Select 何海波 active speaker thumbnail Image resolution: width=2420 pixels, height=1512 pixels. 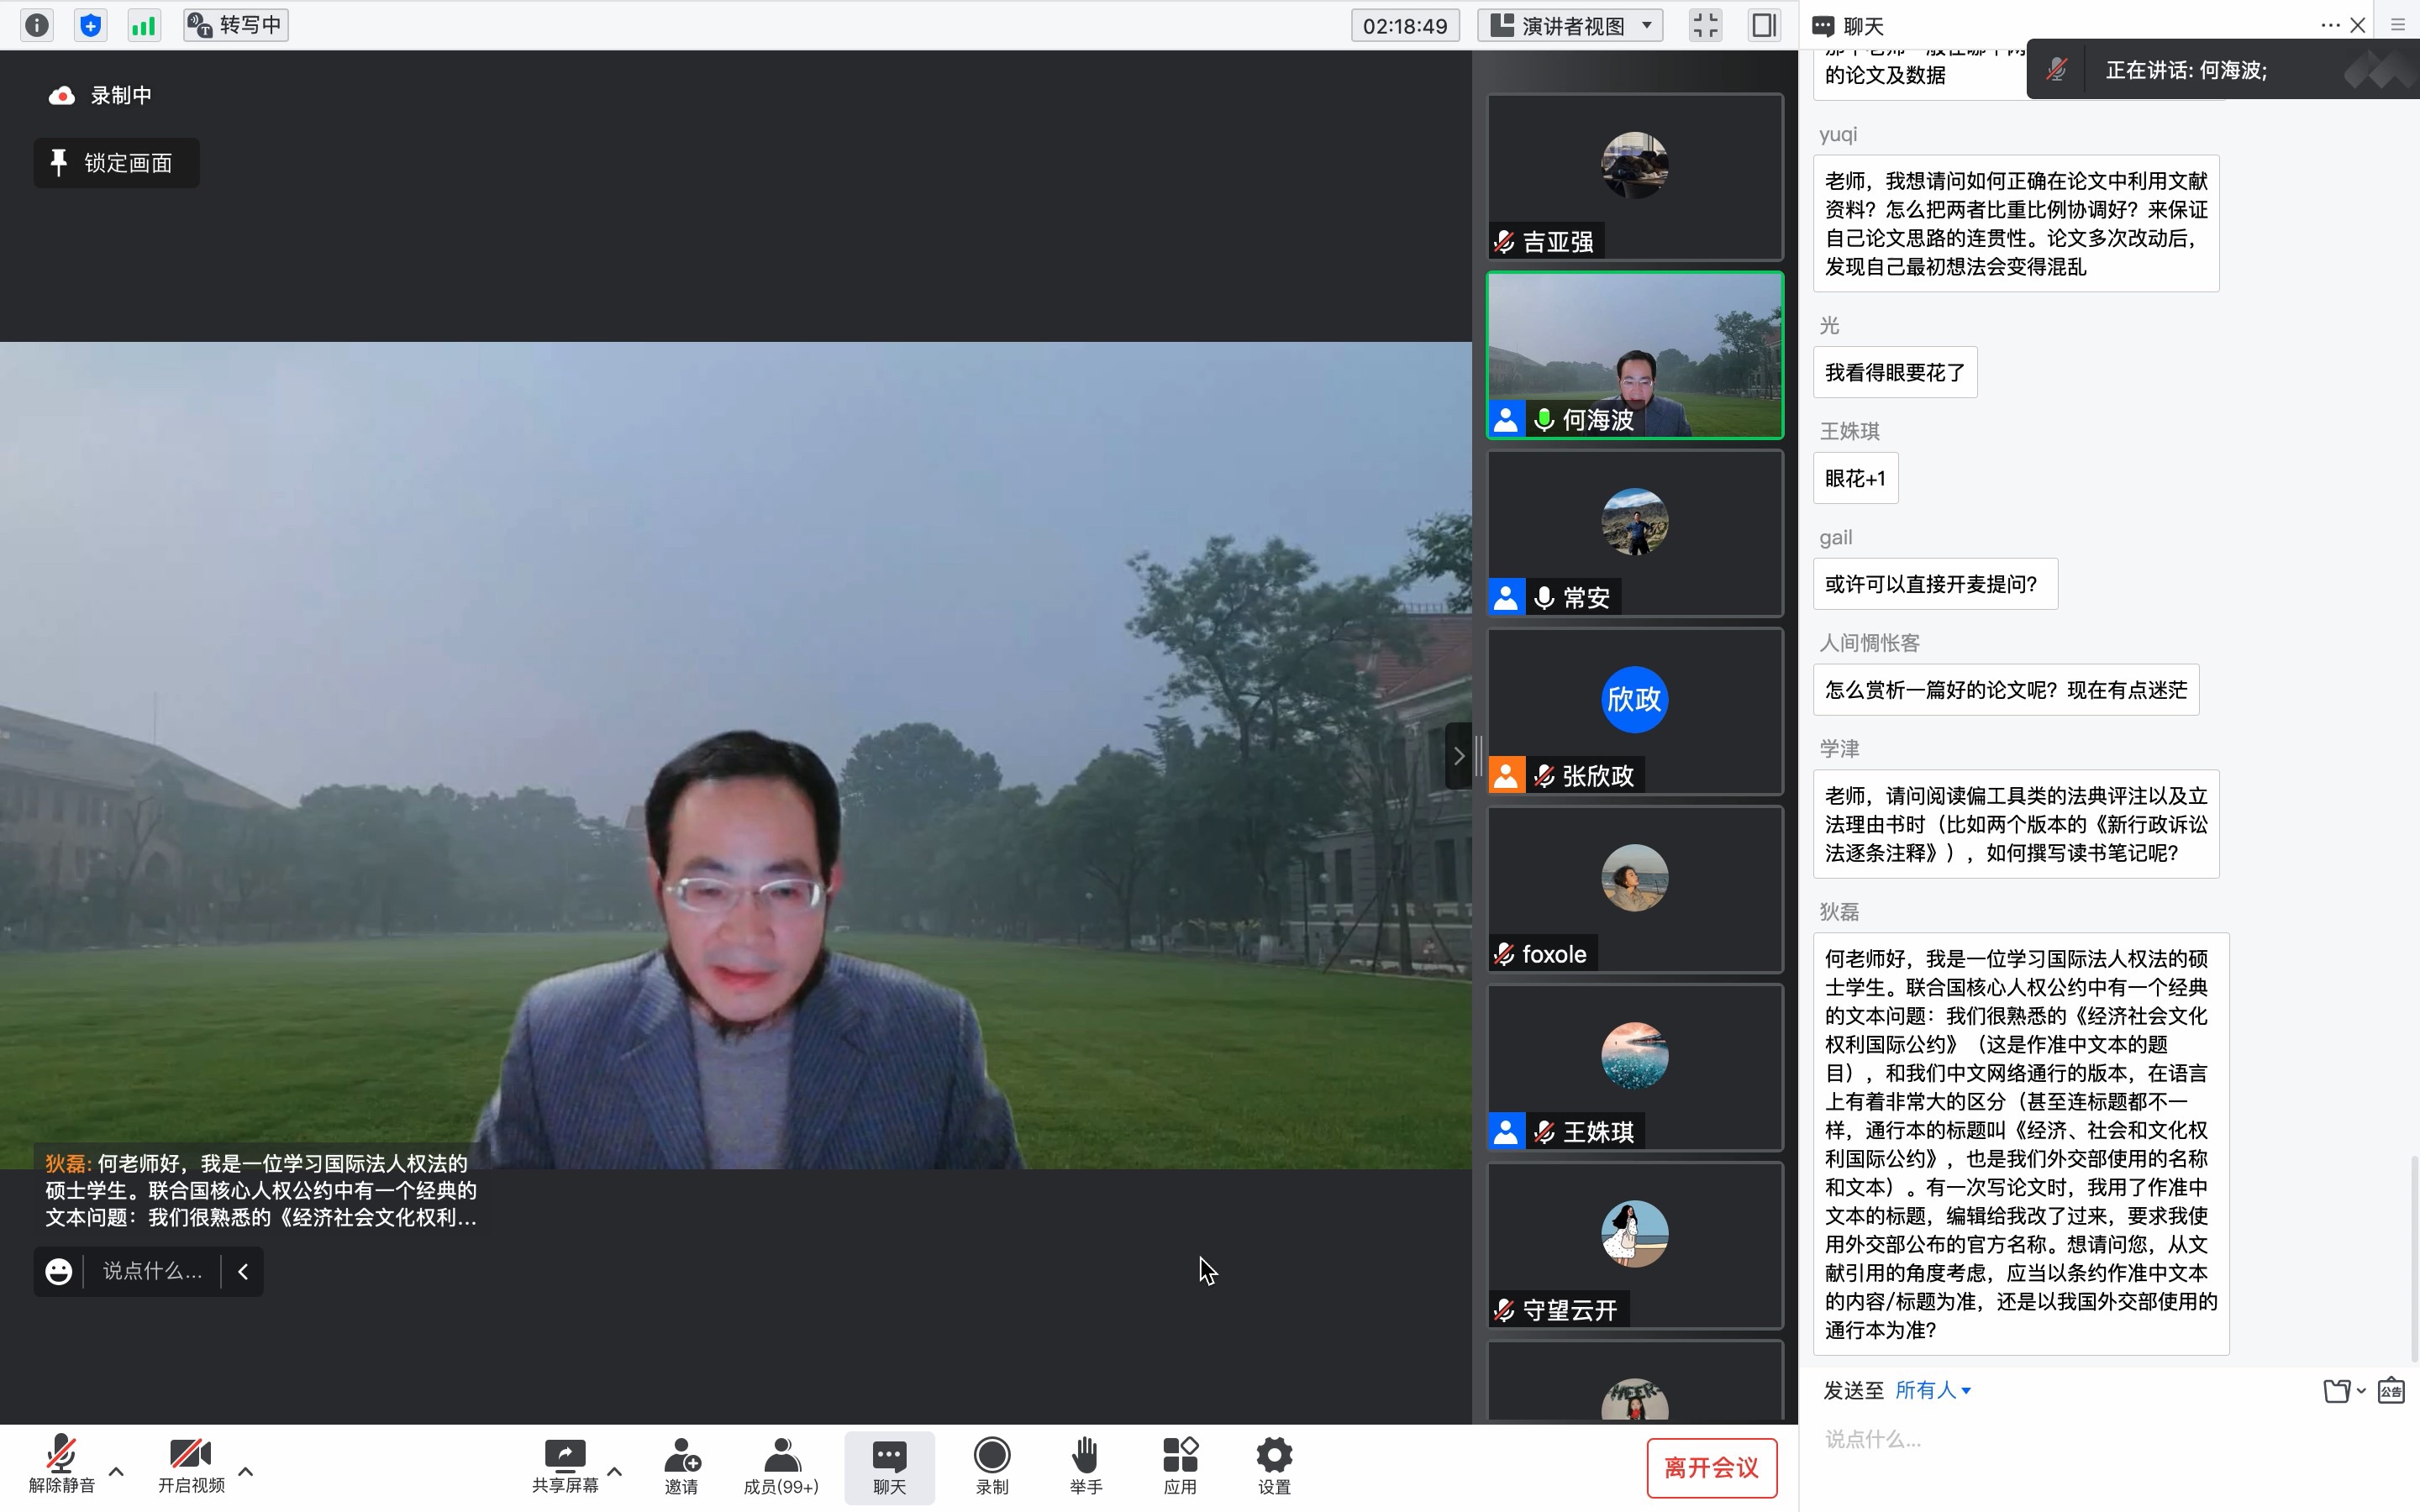[1635, 355]
